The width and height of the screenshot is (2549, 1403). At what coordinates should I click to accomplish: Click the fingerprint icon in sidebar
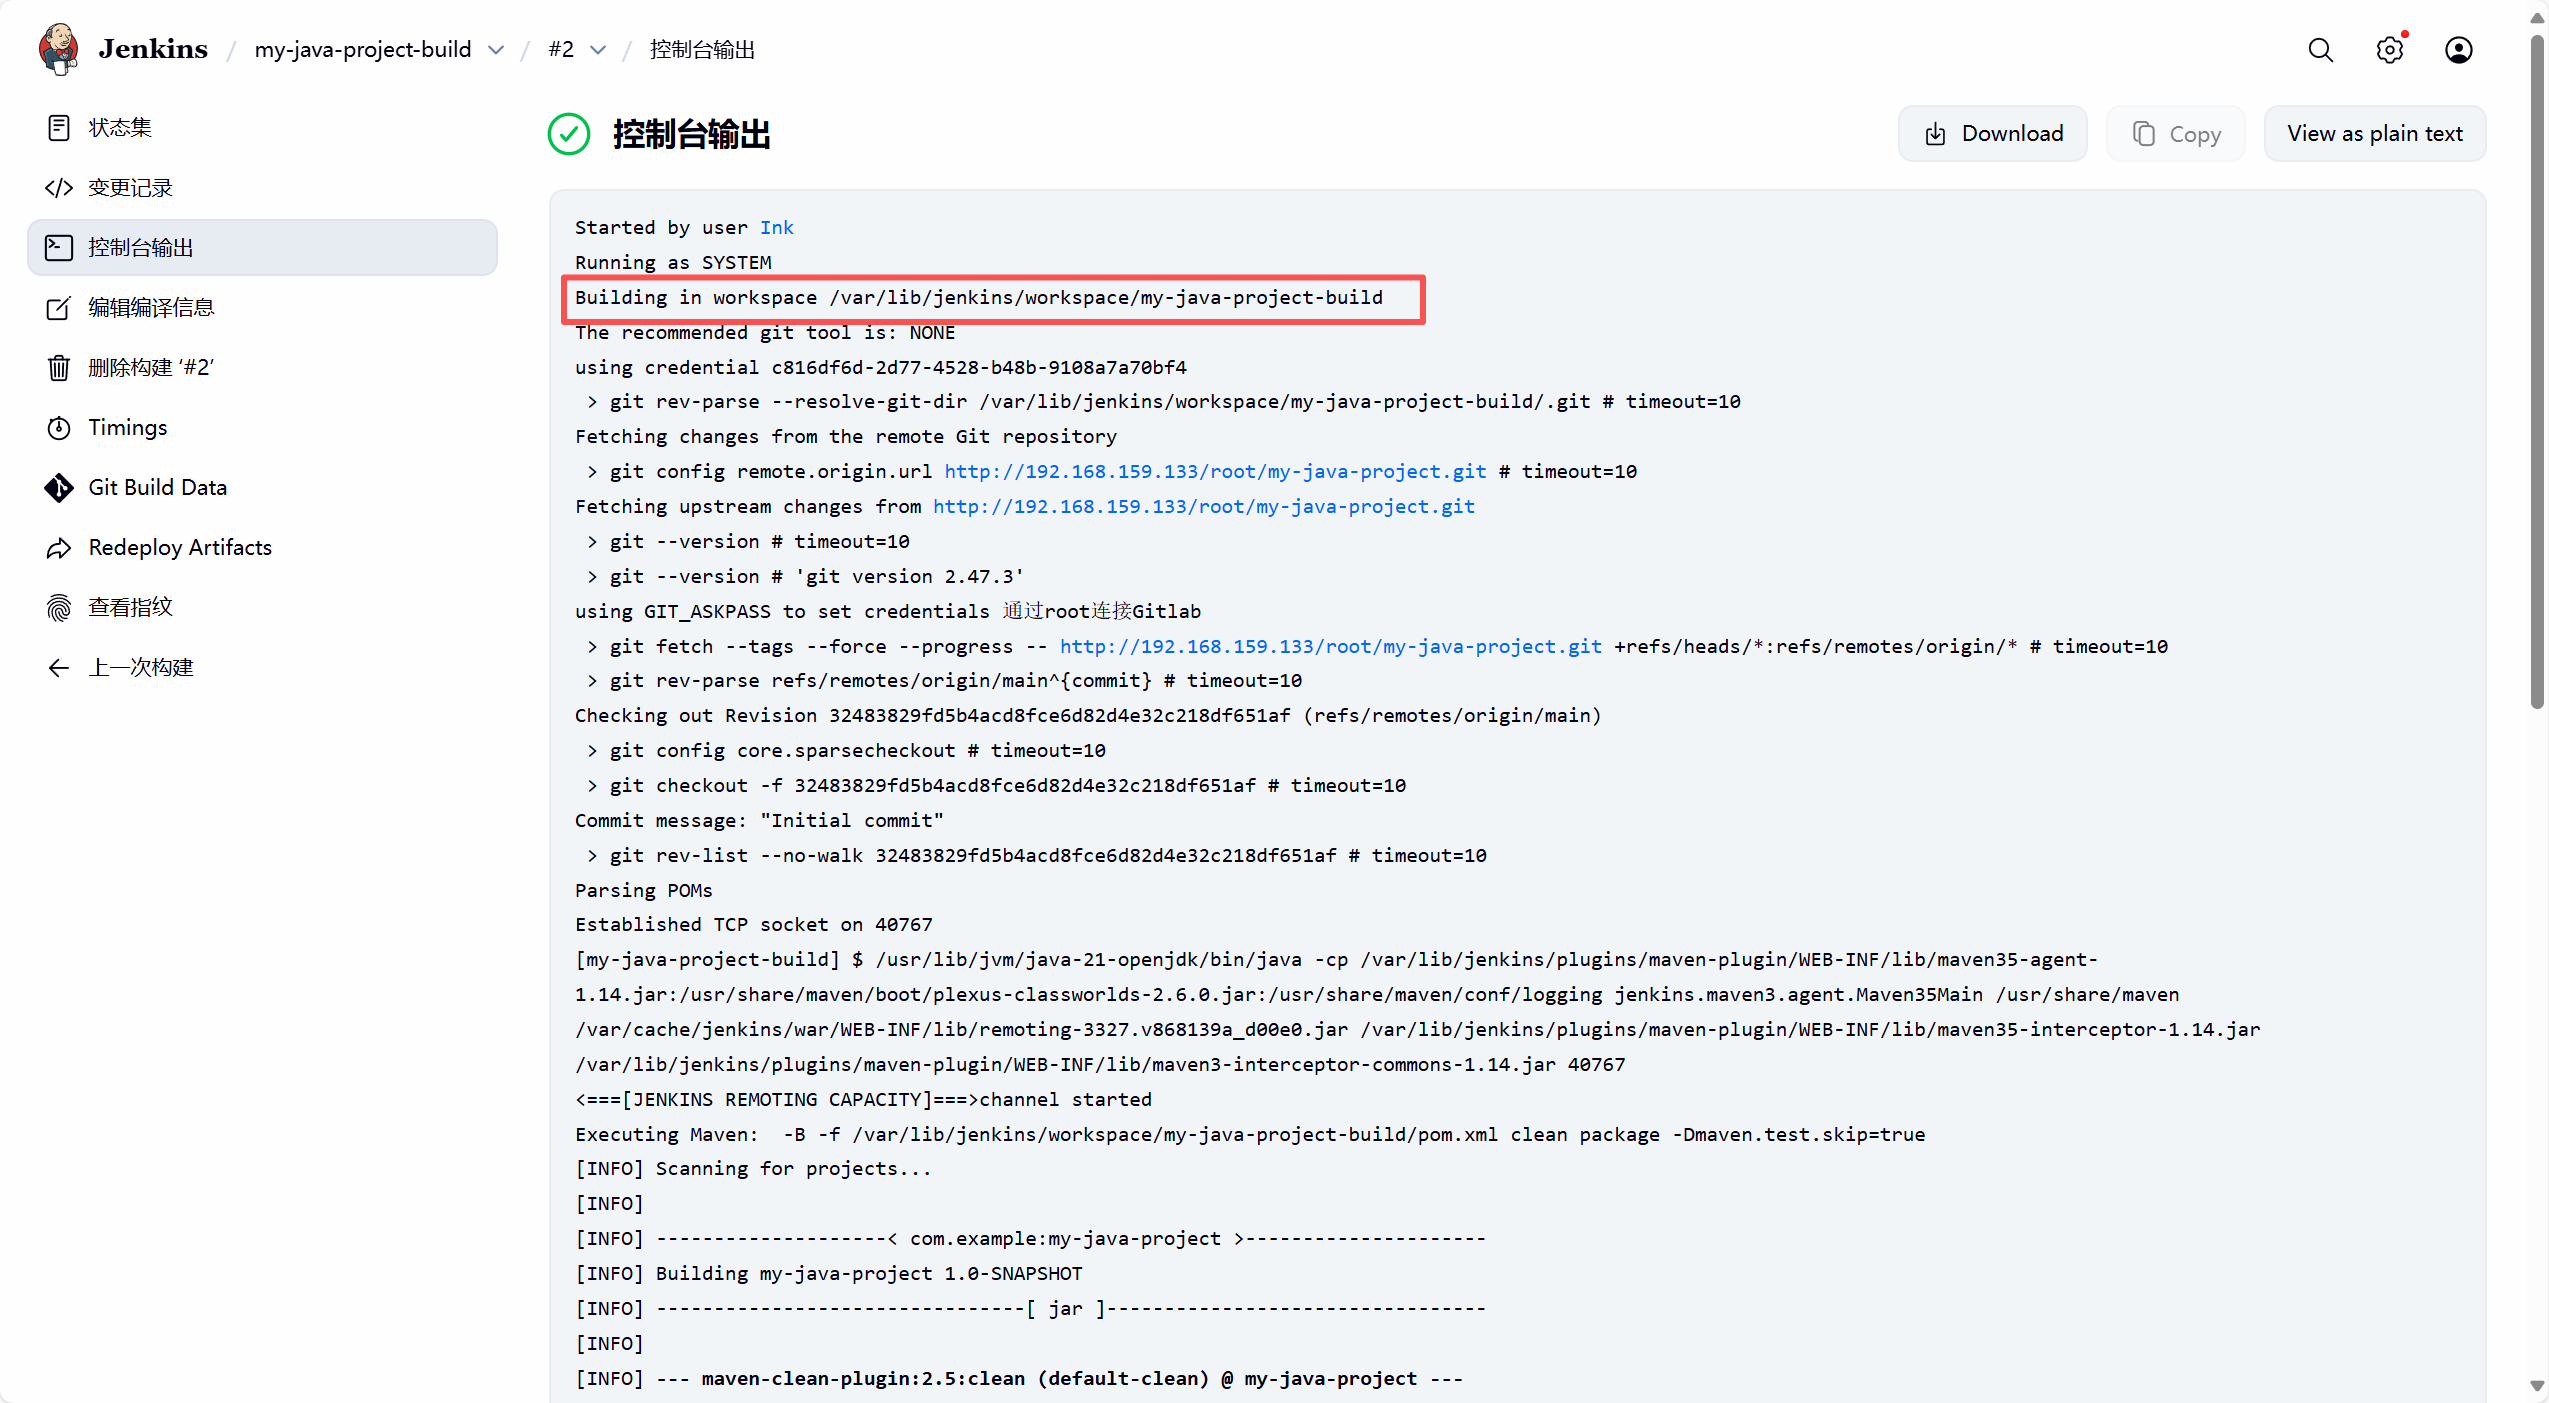pyautogui.click(x=58, y=607)
